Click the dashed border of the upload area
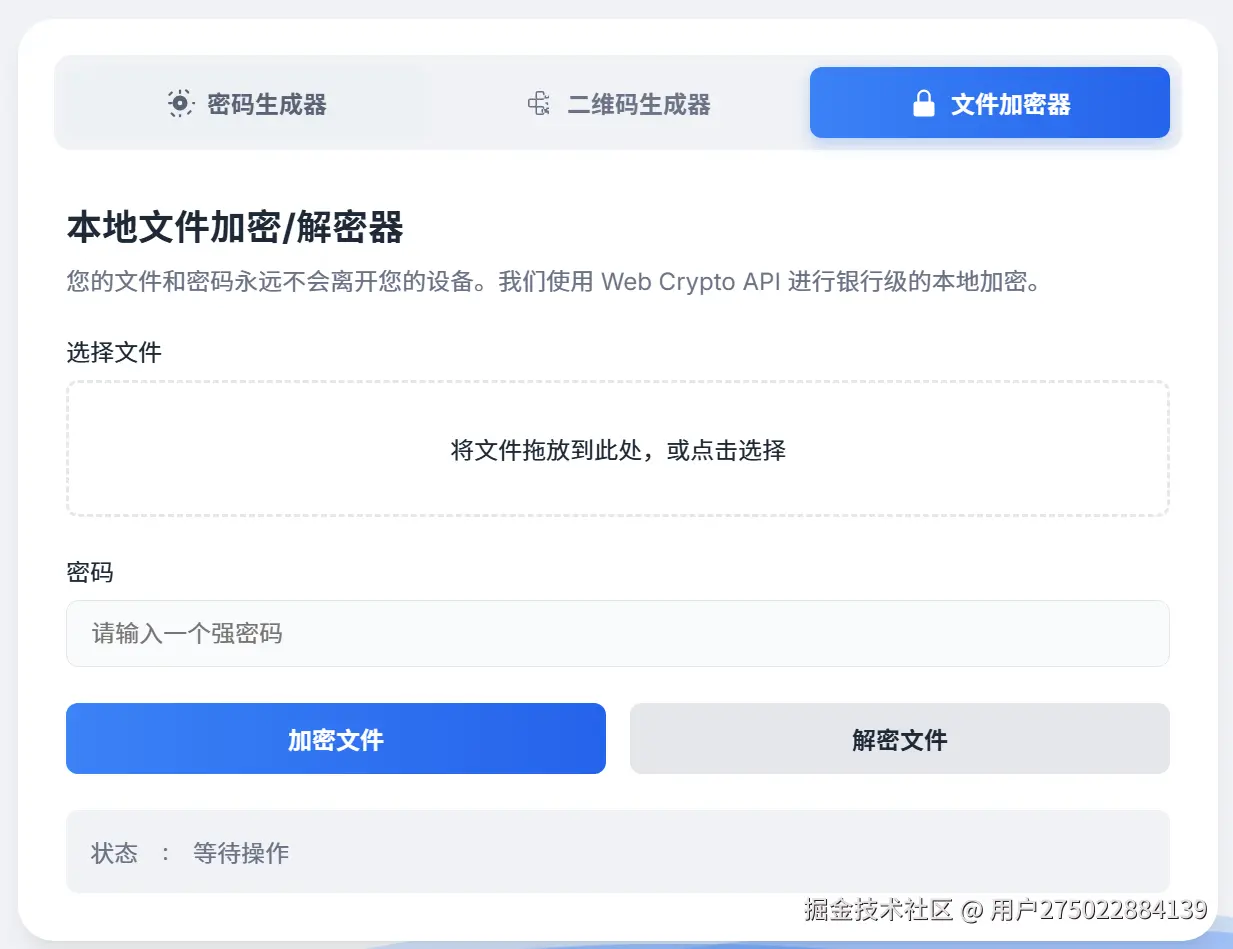This screenshot has width=1233, height=949. (x=617, y=381)
